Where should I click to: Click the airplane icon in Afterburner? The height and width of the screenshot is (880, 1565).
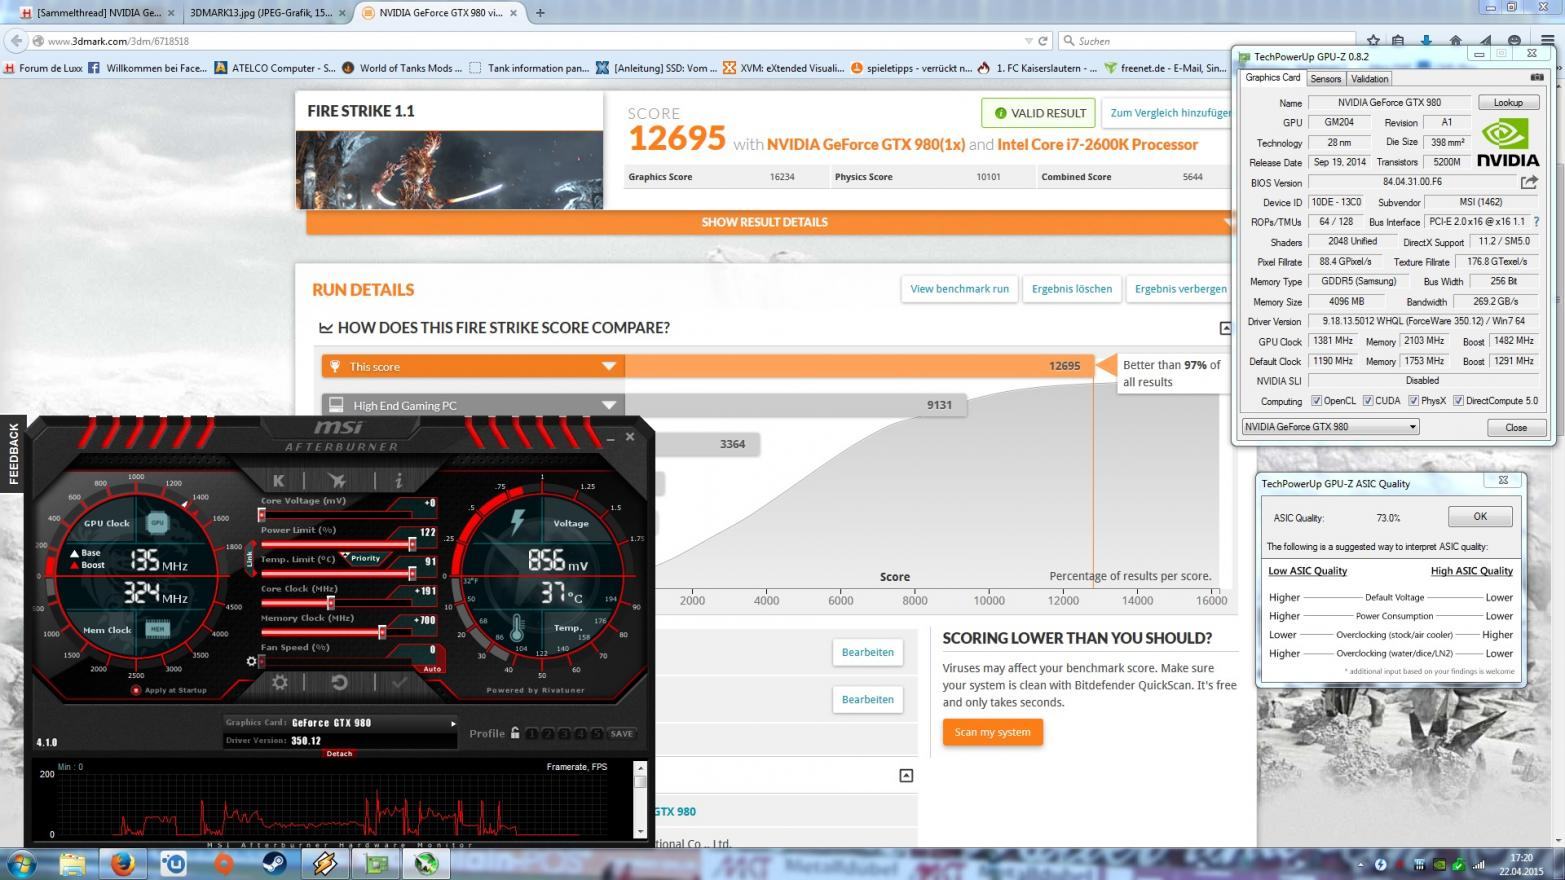[337, 481]
